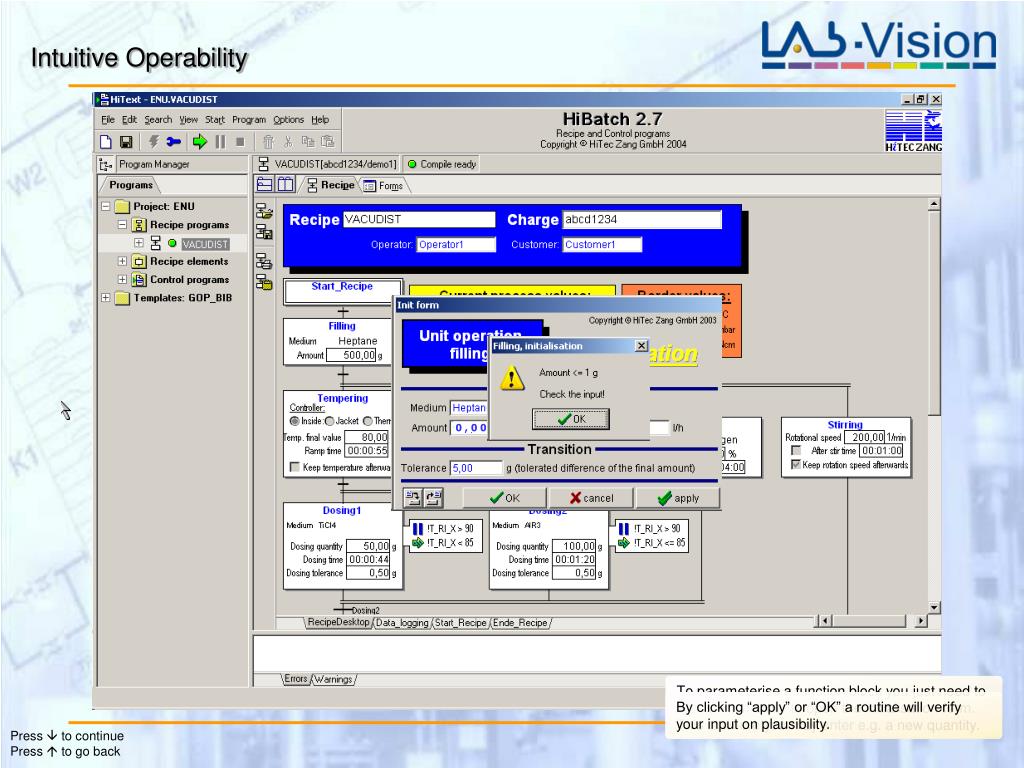The image size is (1024, 768).
Task: Toggle Keep temperature afterwards checkbox
Action: tap(295, 467)
